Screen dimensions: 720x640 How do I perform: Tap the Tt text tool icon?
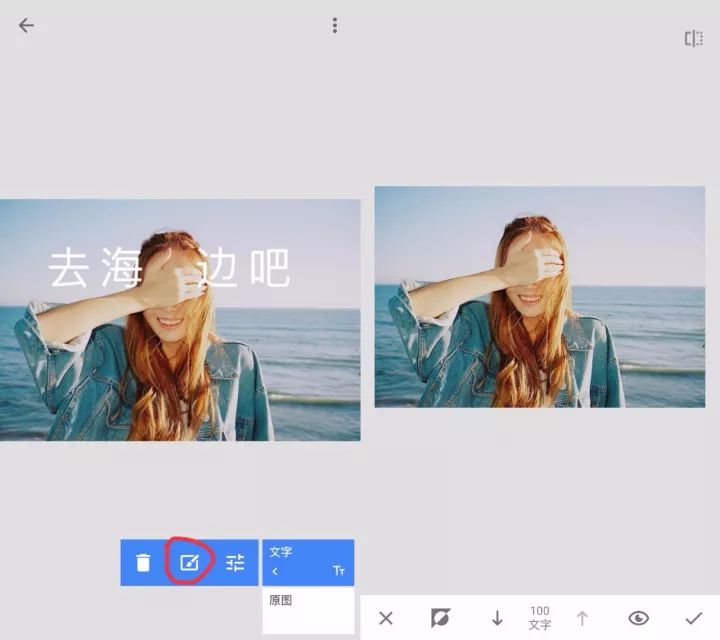click(339, 571)
